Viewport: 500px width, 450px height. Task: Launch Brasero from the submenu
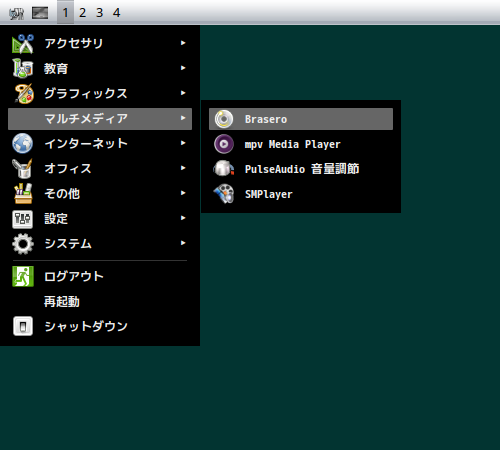(x=301, y=119)
